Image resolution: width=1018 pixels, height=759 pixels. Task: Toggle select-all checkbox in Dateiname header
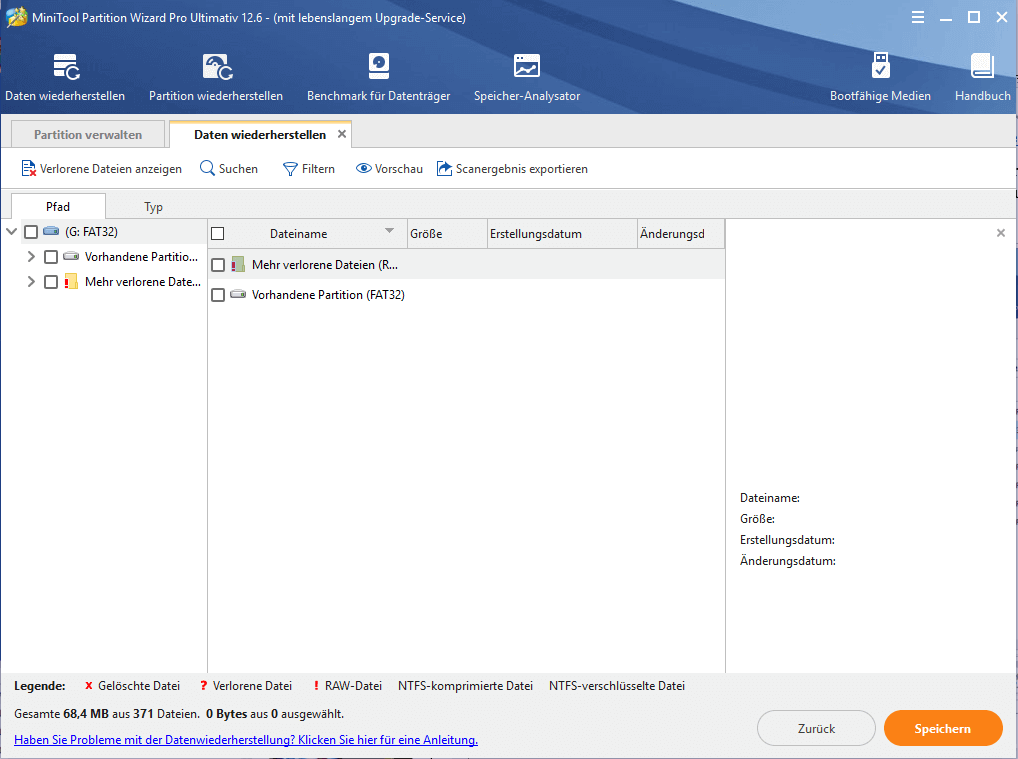click(217, 234)
